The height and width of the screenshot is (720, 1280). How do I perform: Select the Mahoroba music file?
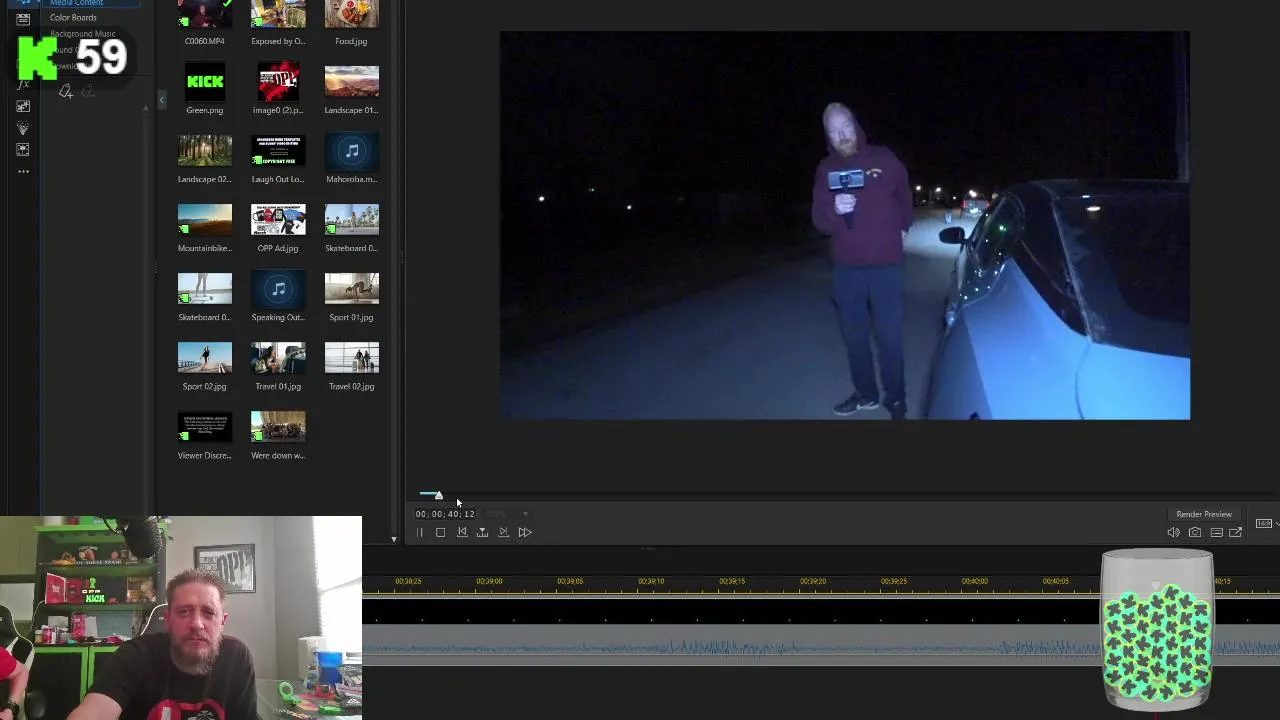[351, 150]
